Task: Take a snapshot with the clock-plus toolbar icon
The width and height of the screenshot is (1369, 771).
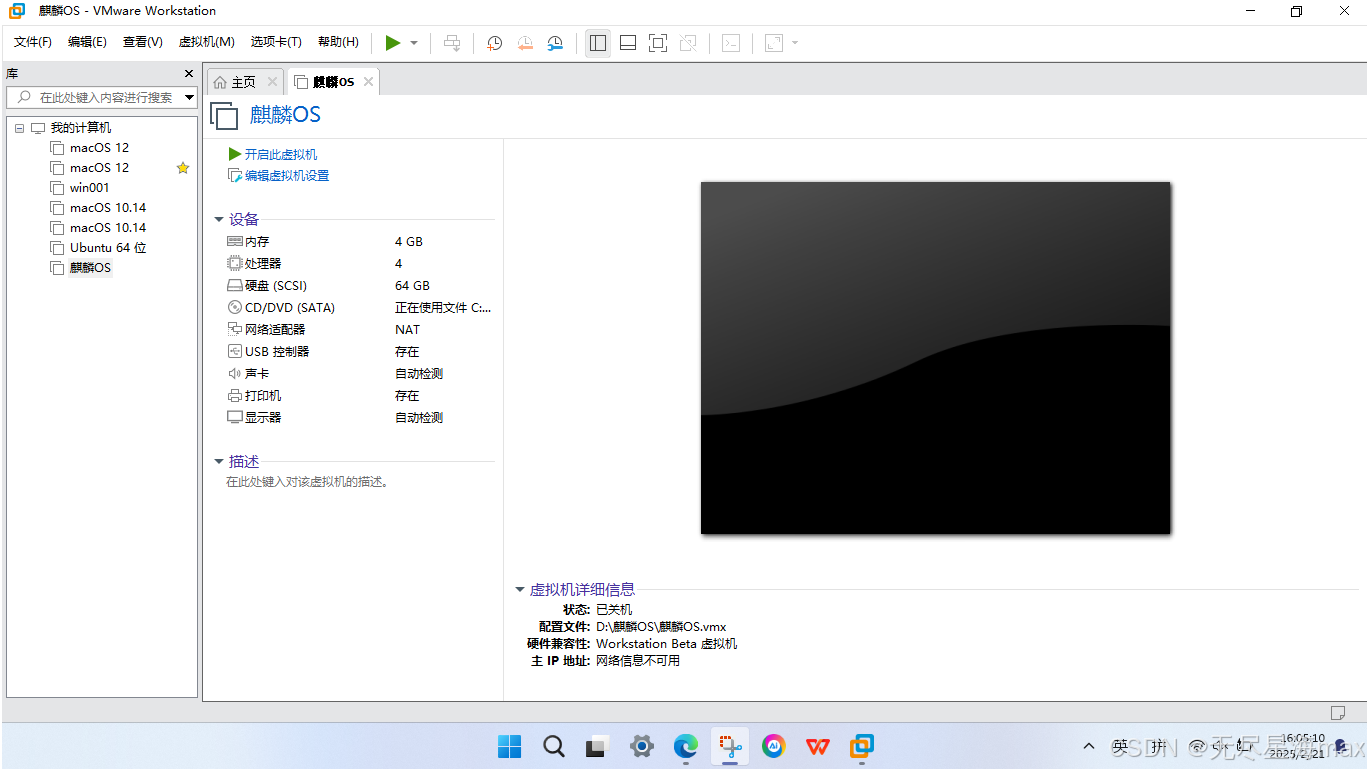Action: click(494, 43)
